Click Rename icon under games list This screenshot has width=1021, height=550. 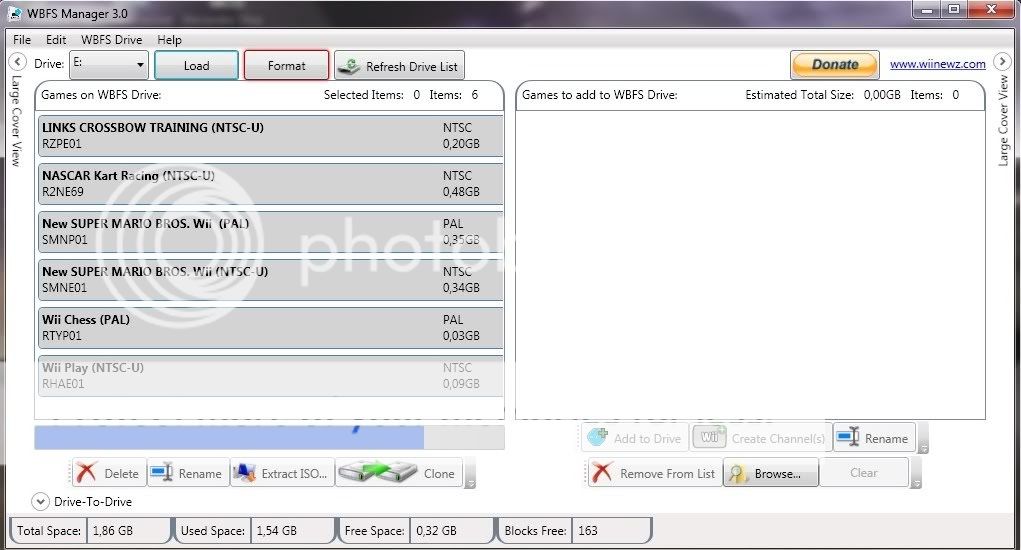(161, 473)
